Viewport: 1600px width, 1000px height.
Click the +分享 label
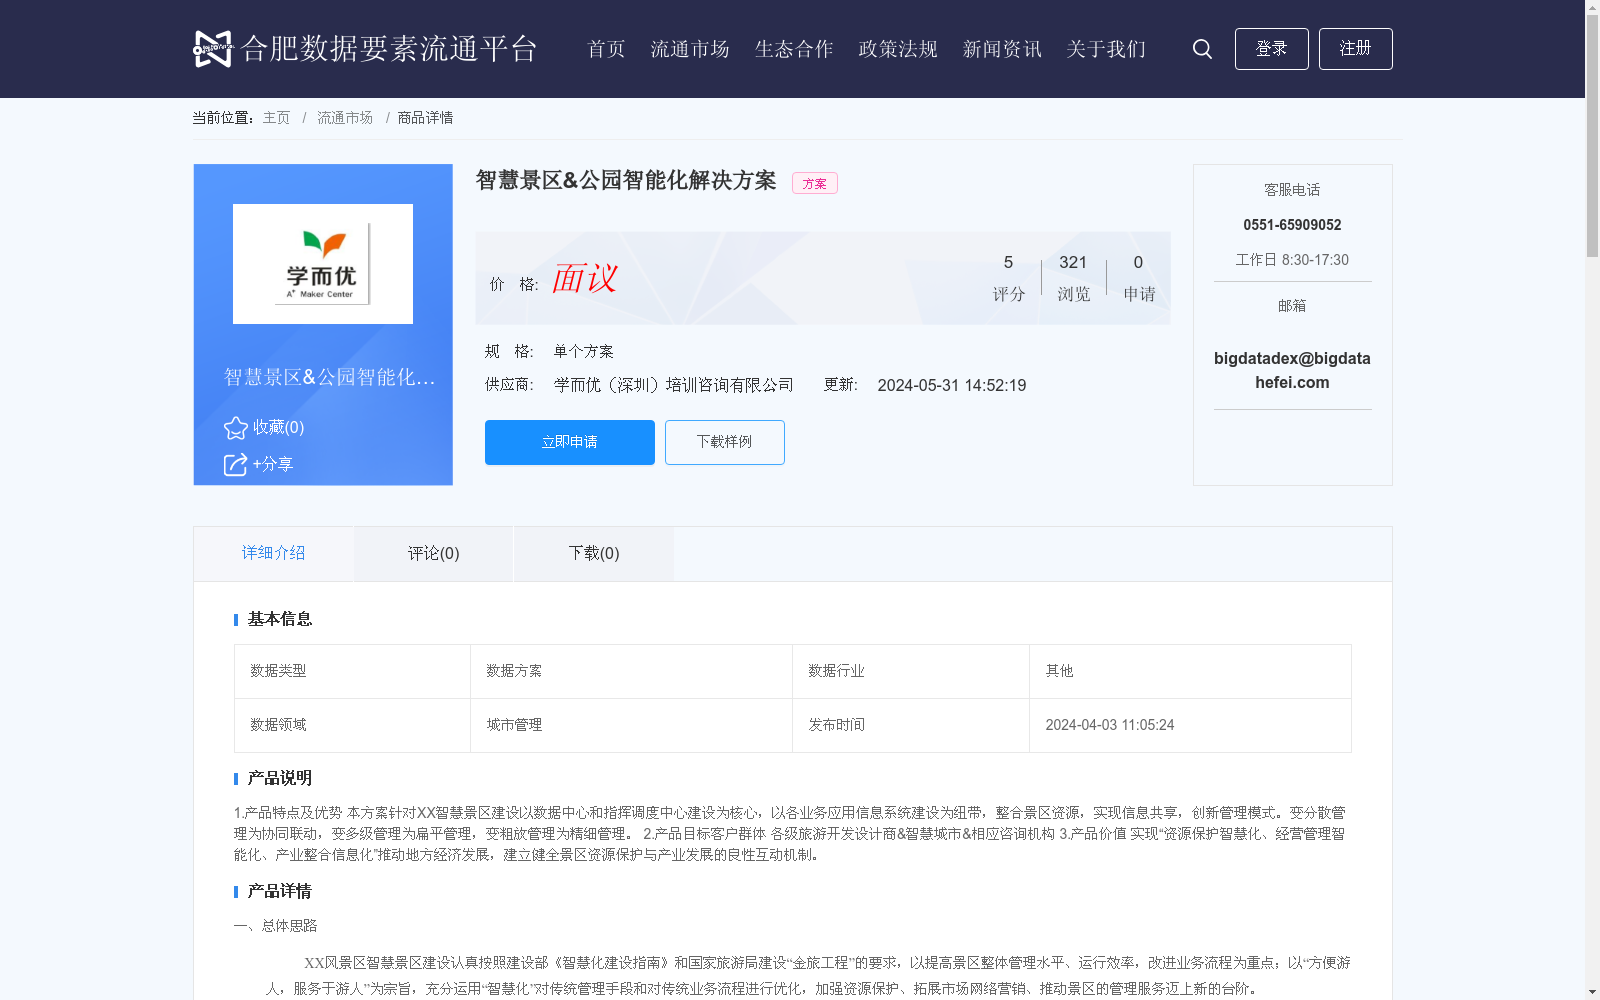coord(273,464)
